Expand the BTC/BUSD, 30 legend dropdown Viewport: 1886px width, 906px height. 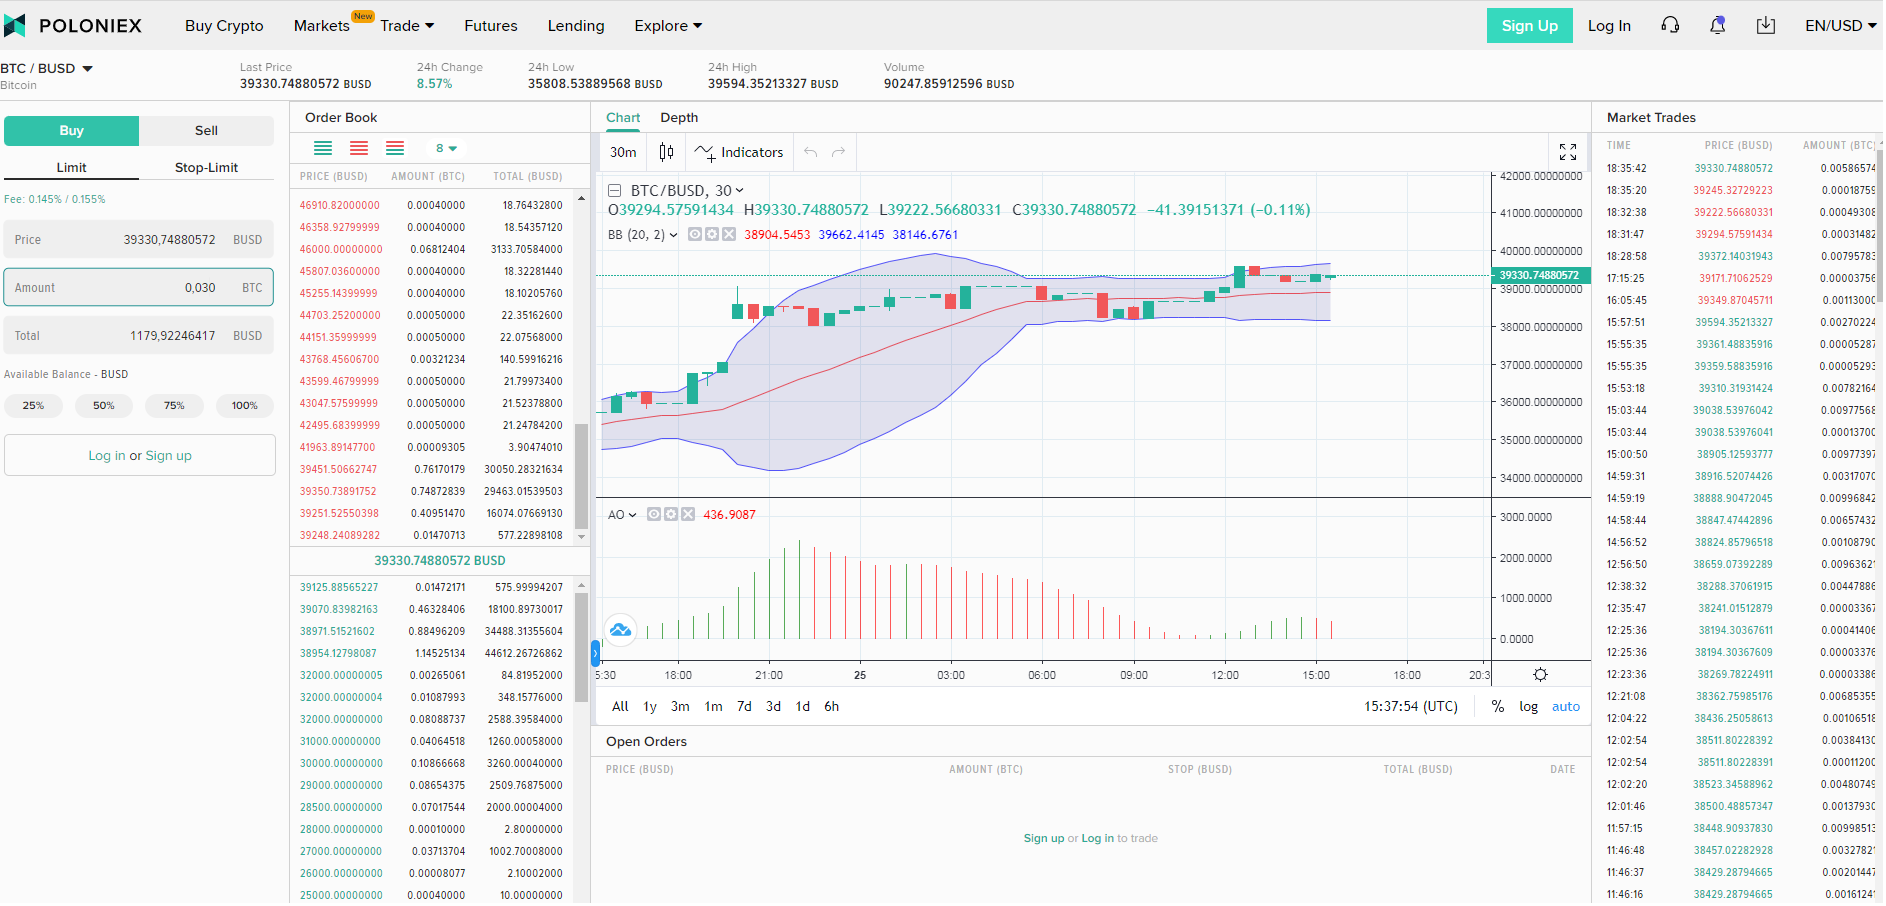739,190
